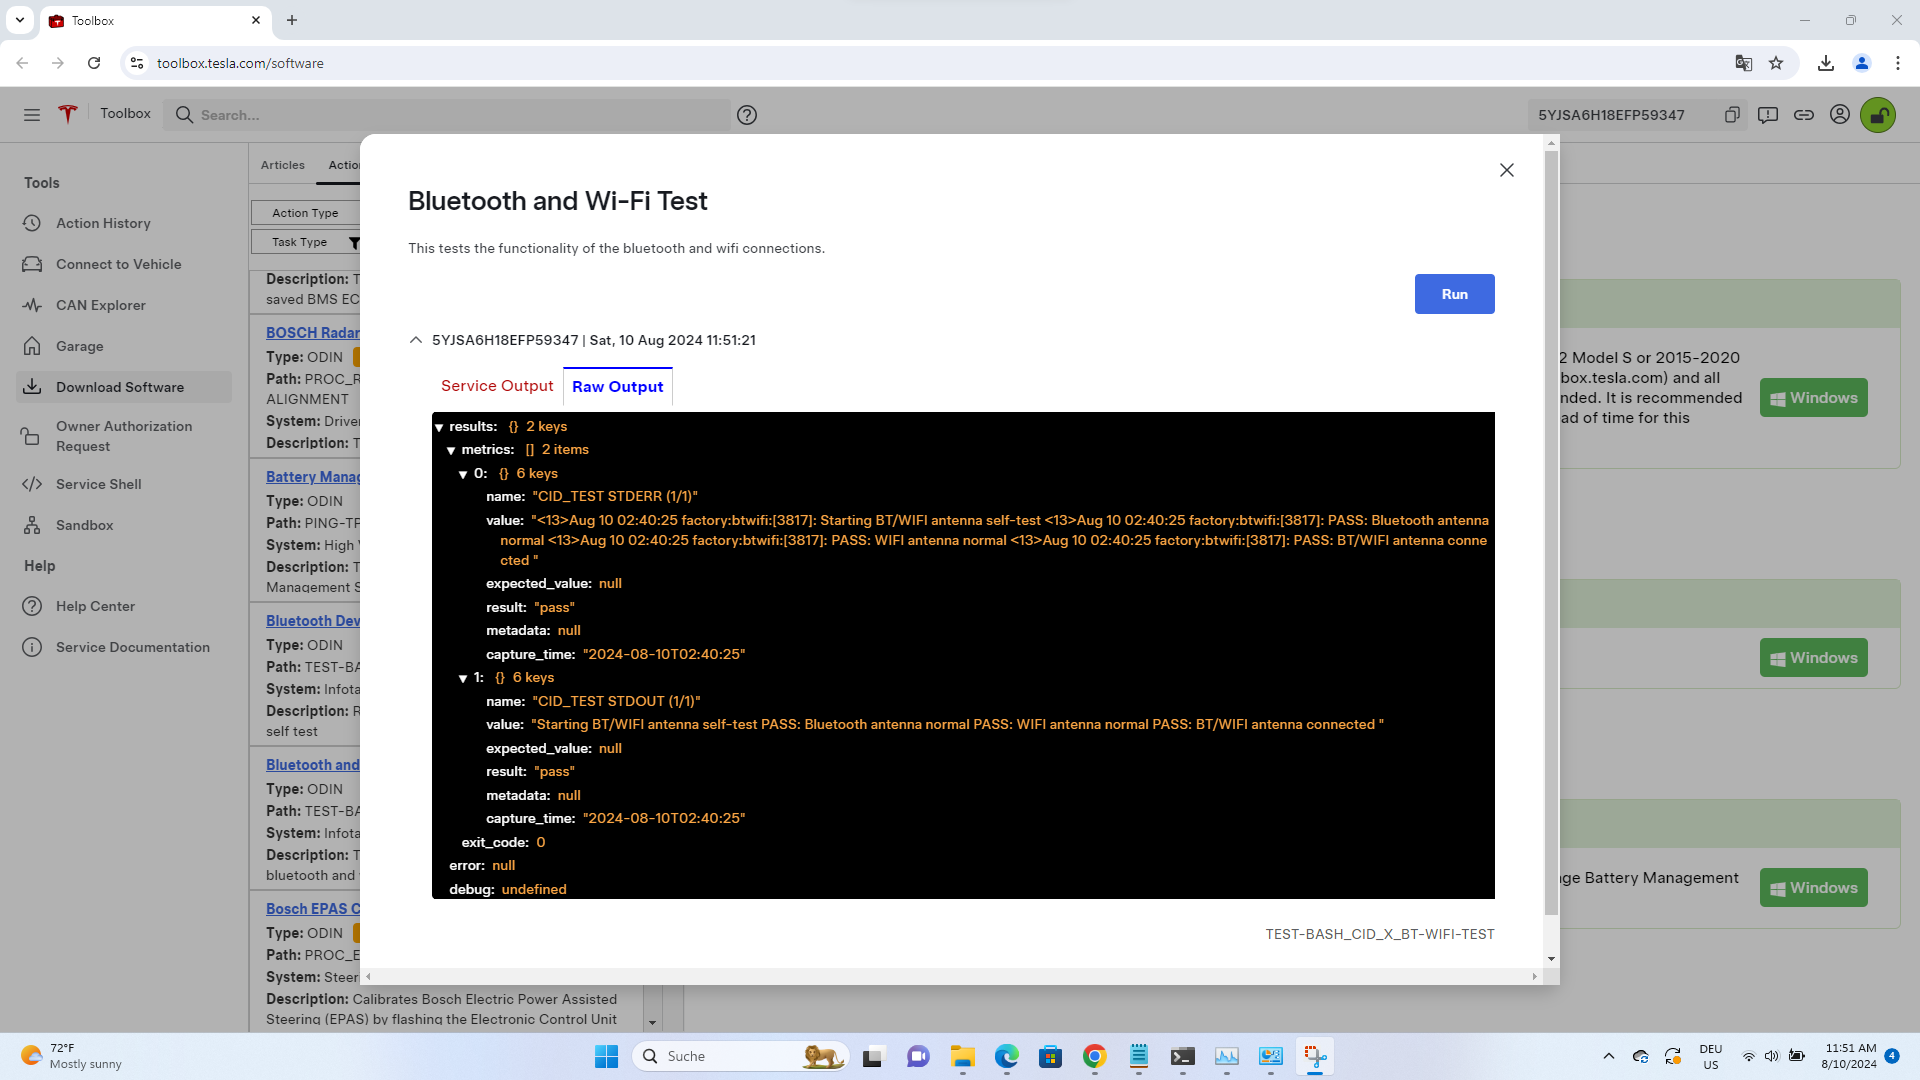Screen dimensions: 1920x1080
Task: Reload the browser page
Action: coord(94,63)
